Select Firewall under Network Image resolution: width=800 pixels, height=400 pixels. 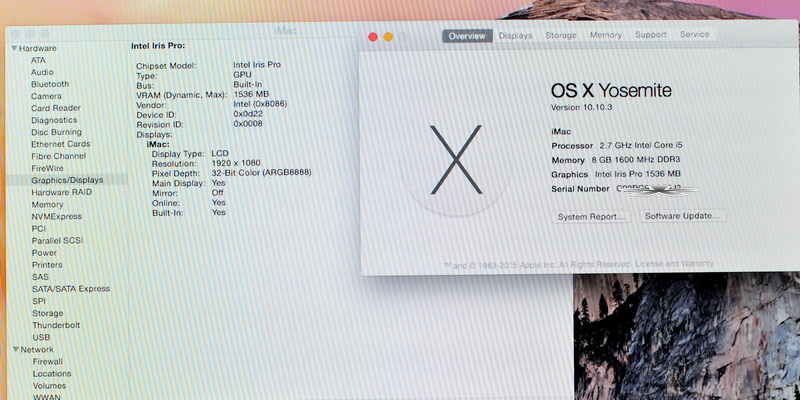(x=48, y=362)
